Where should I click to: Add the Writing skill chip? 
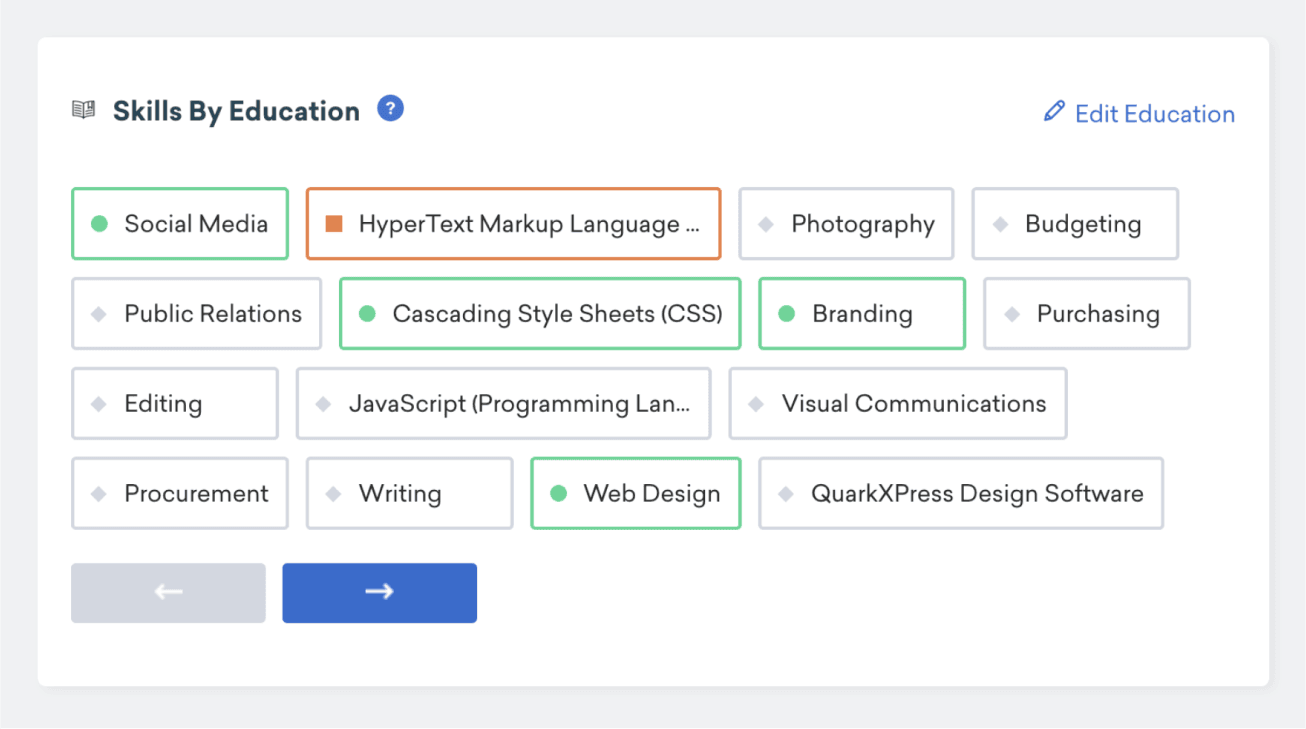click(409, 493)
